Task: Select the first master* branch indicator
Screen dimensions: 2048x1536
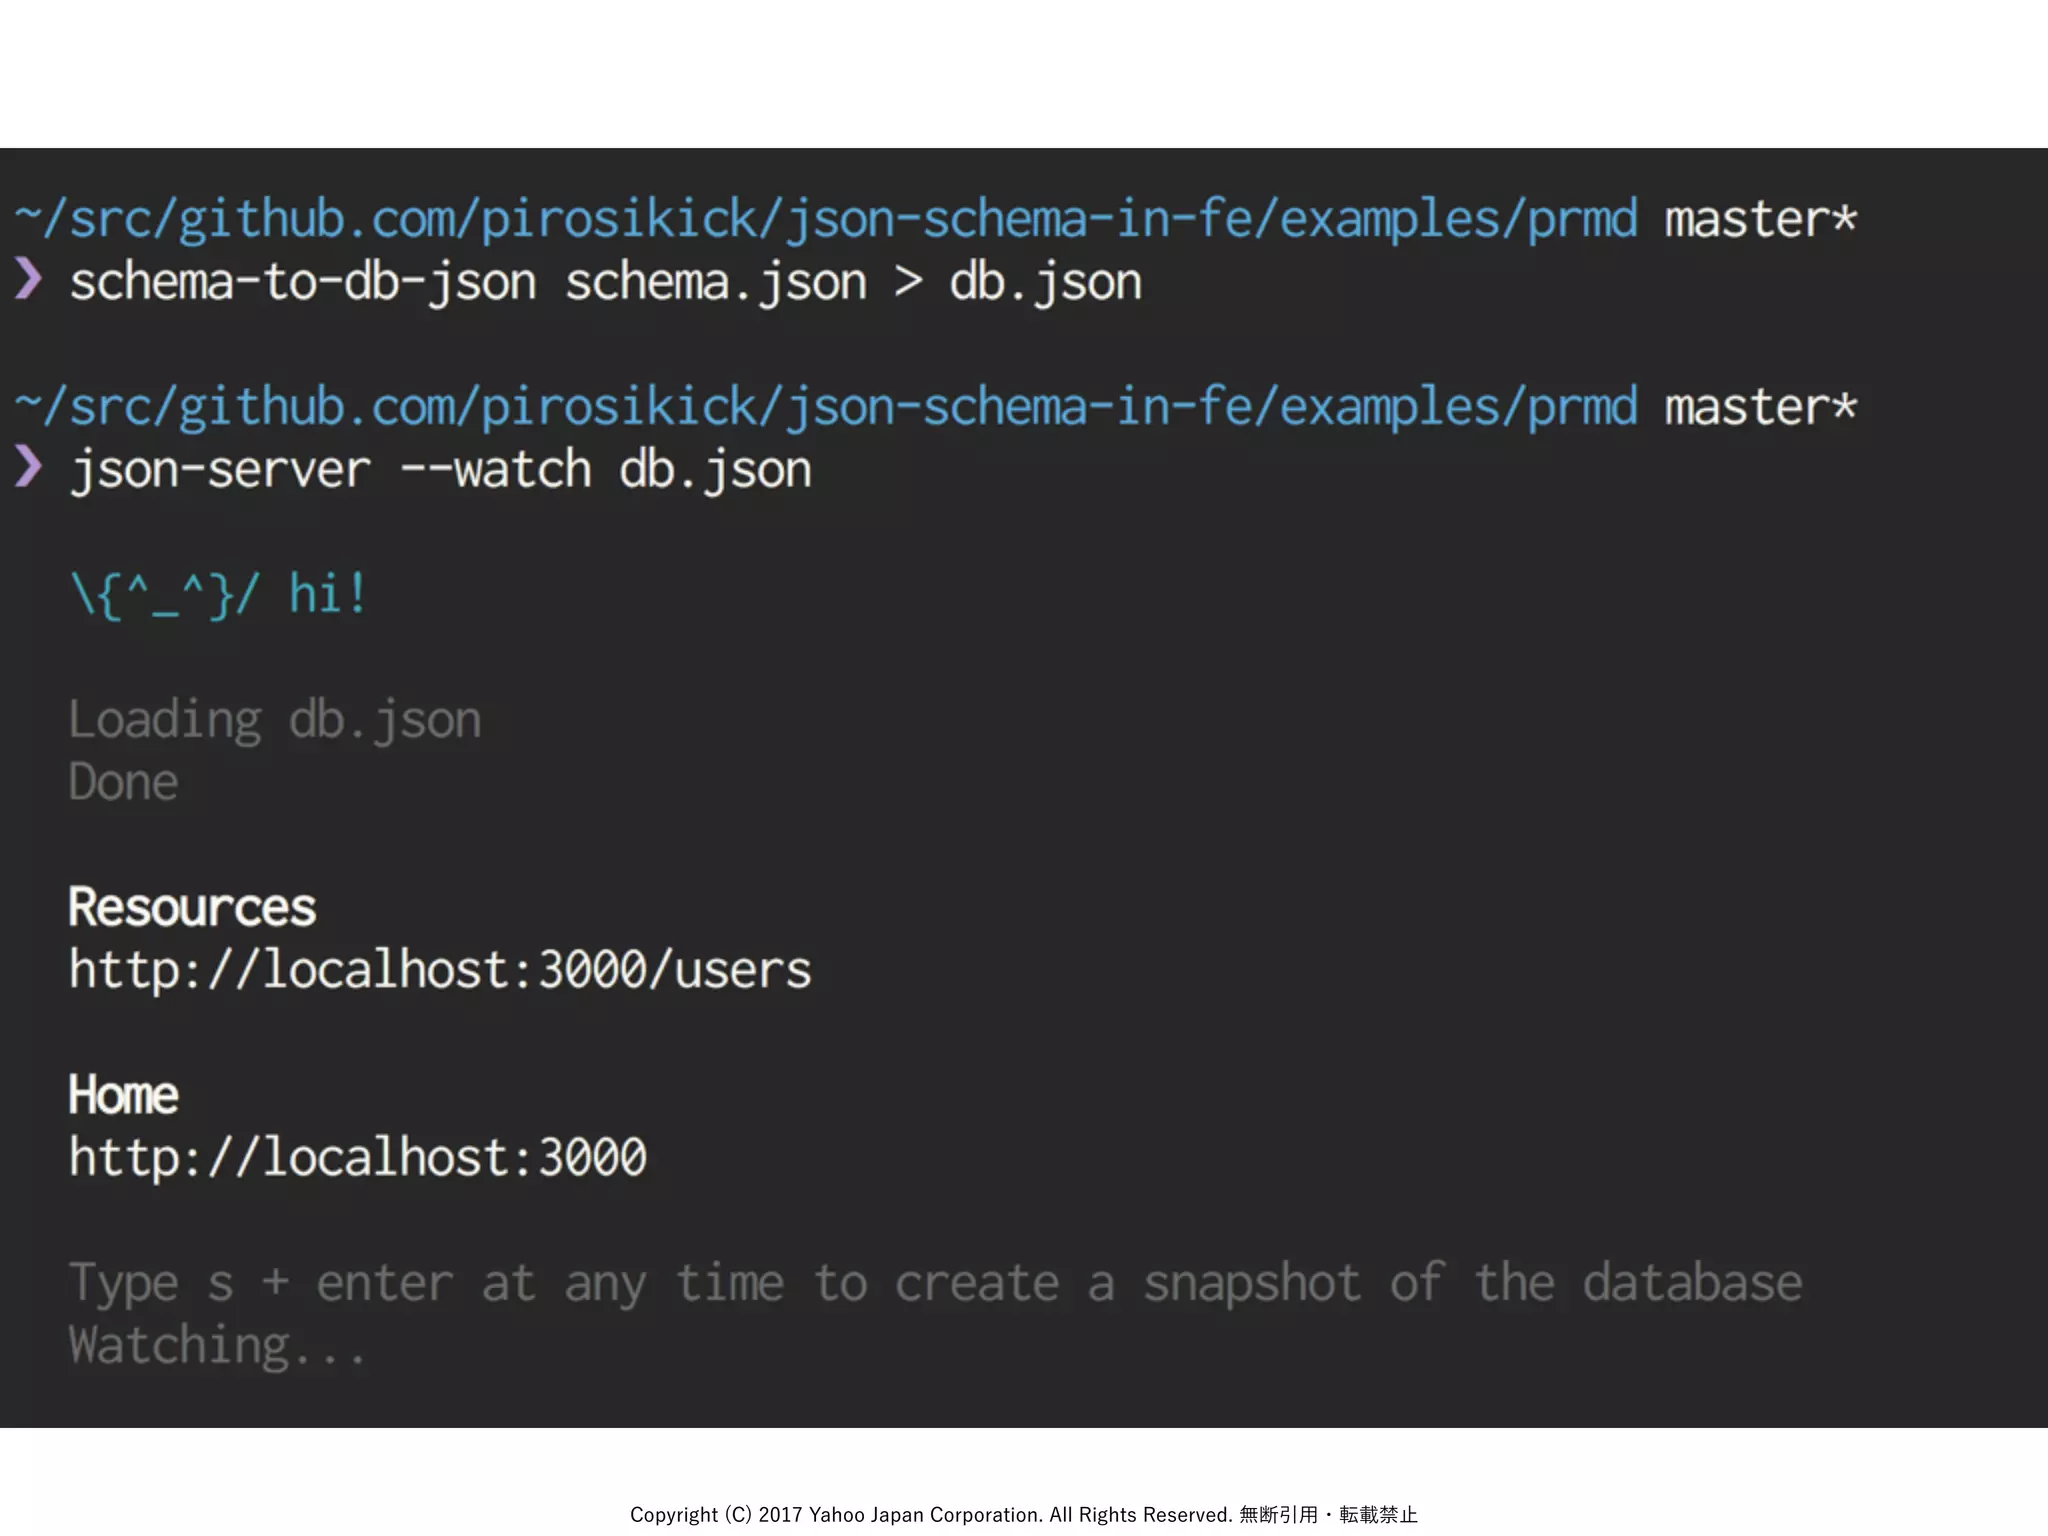Action: 1760,219
